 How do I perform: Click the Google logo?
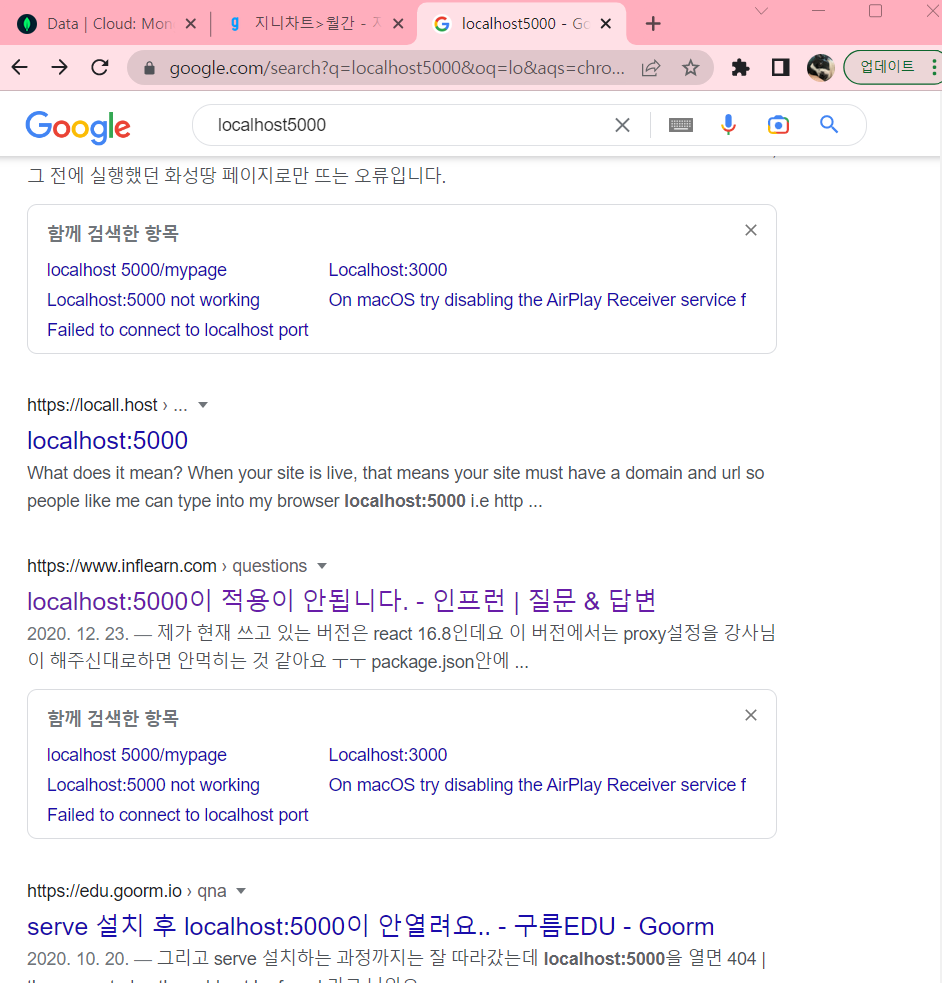(x=78, y=127)
